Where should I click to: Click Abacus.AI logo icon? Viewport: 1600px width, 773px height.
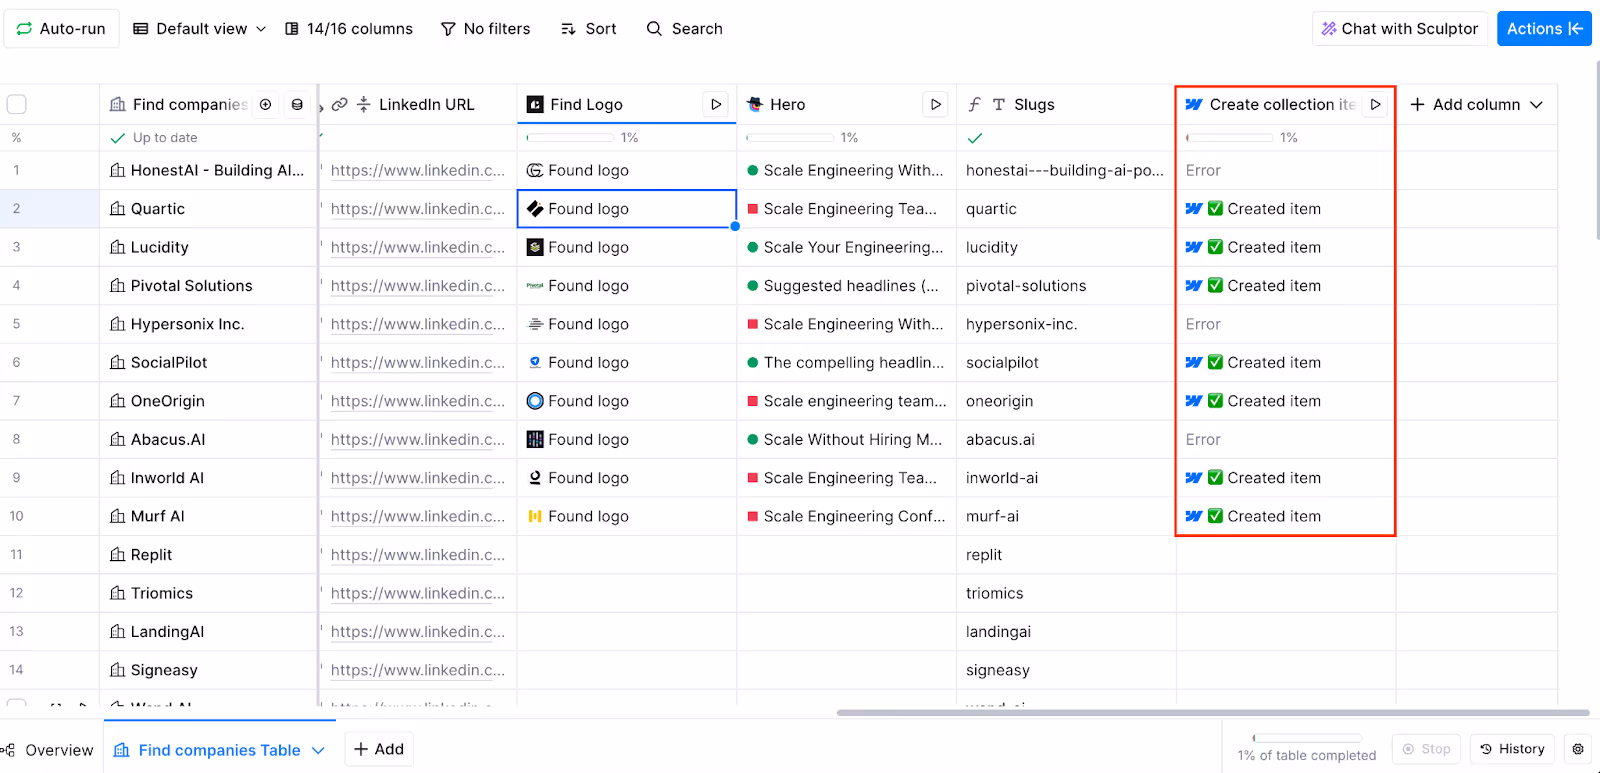pyautogui.click(x=535, y=439)
